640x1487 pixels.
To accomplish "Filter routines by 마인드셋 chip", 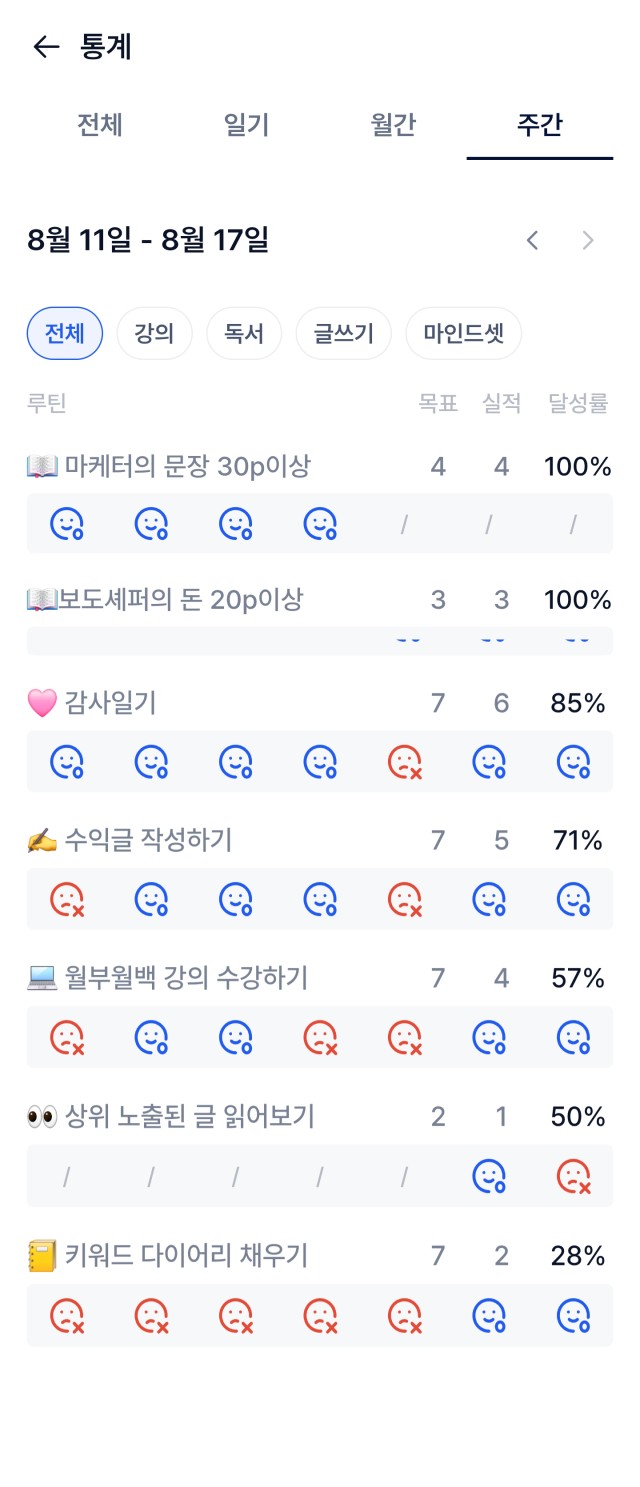I will pos(463,333).
